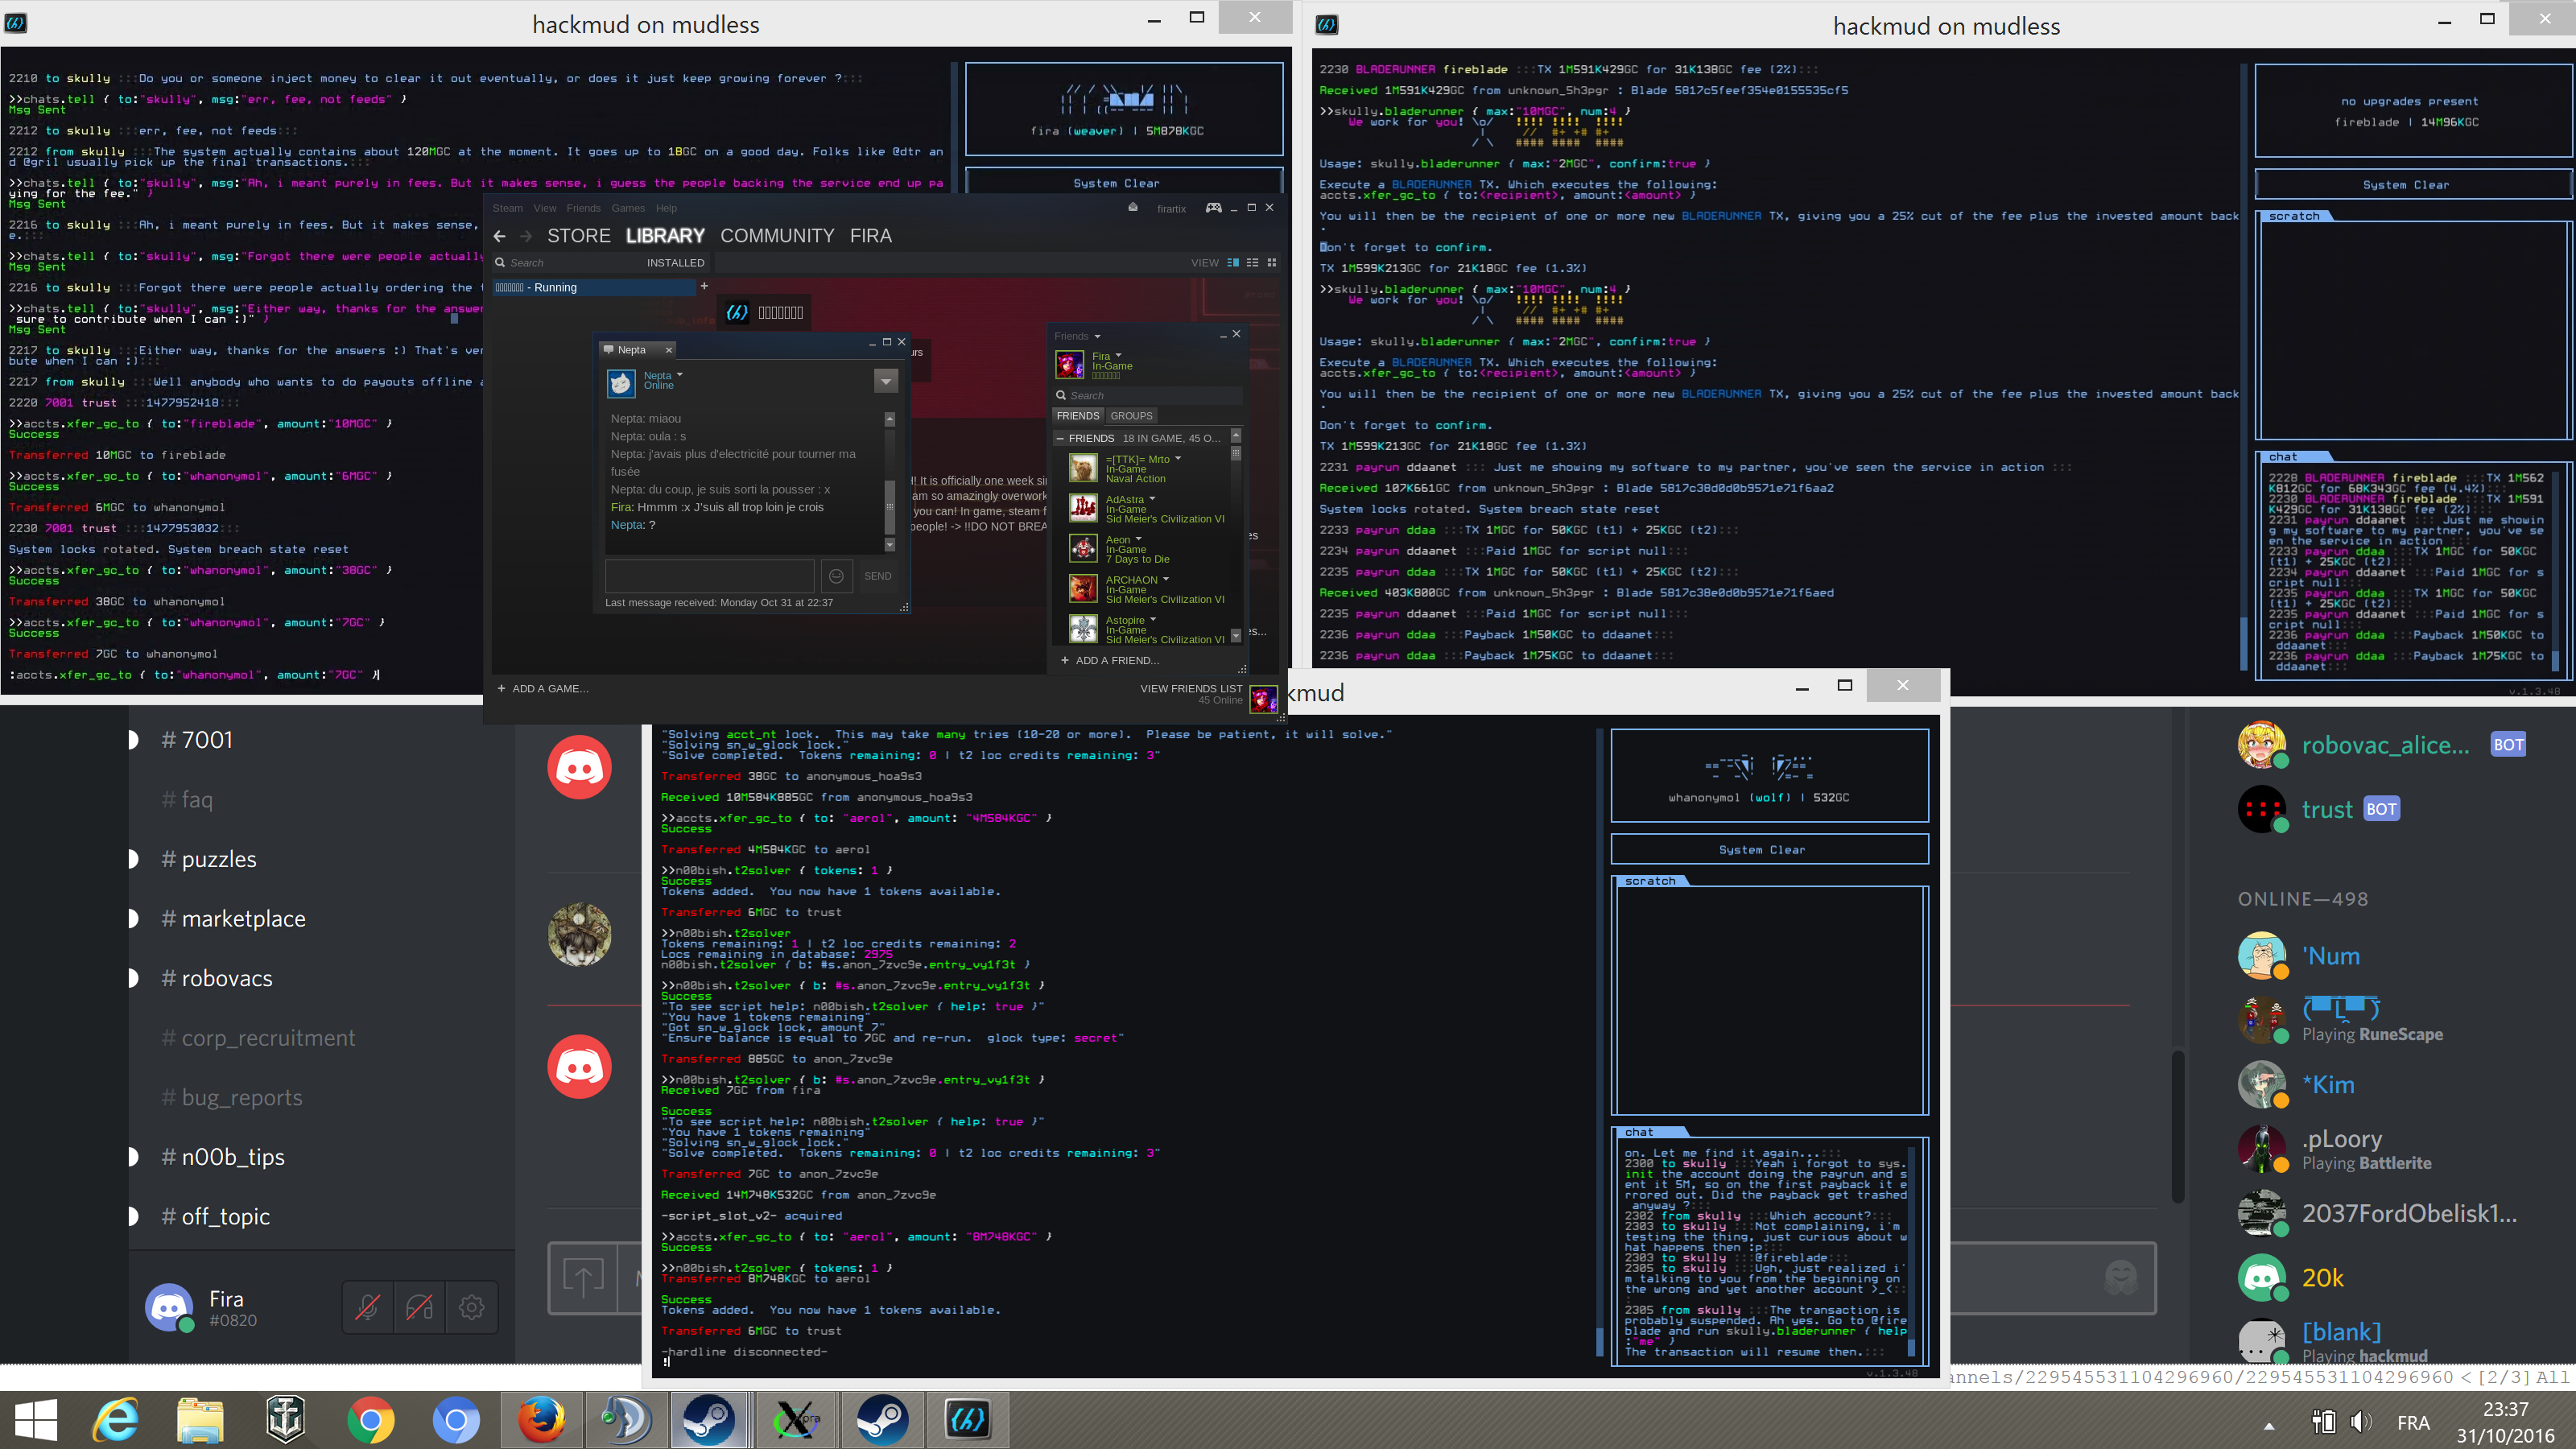Click robovac_alice's avatar in the Discord members list
The image size is (2576, 1449).
click(2261, 744)
